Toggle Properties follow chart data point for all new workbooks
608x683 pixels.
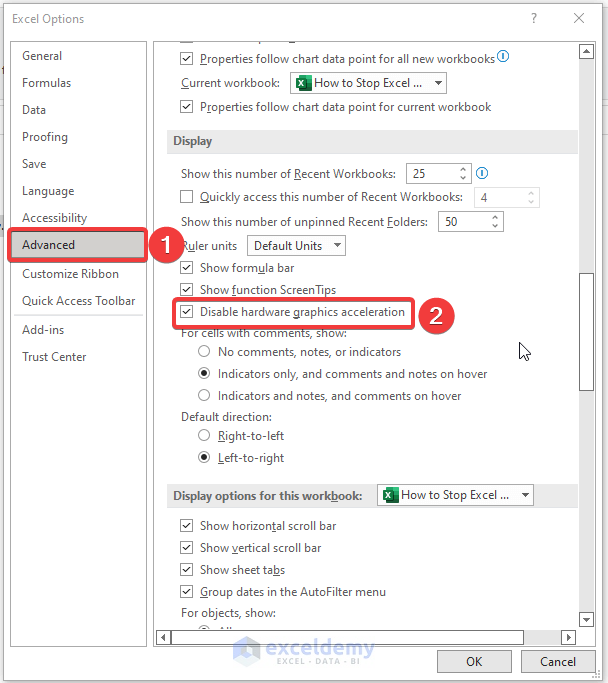[x=186, y=59]
